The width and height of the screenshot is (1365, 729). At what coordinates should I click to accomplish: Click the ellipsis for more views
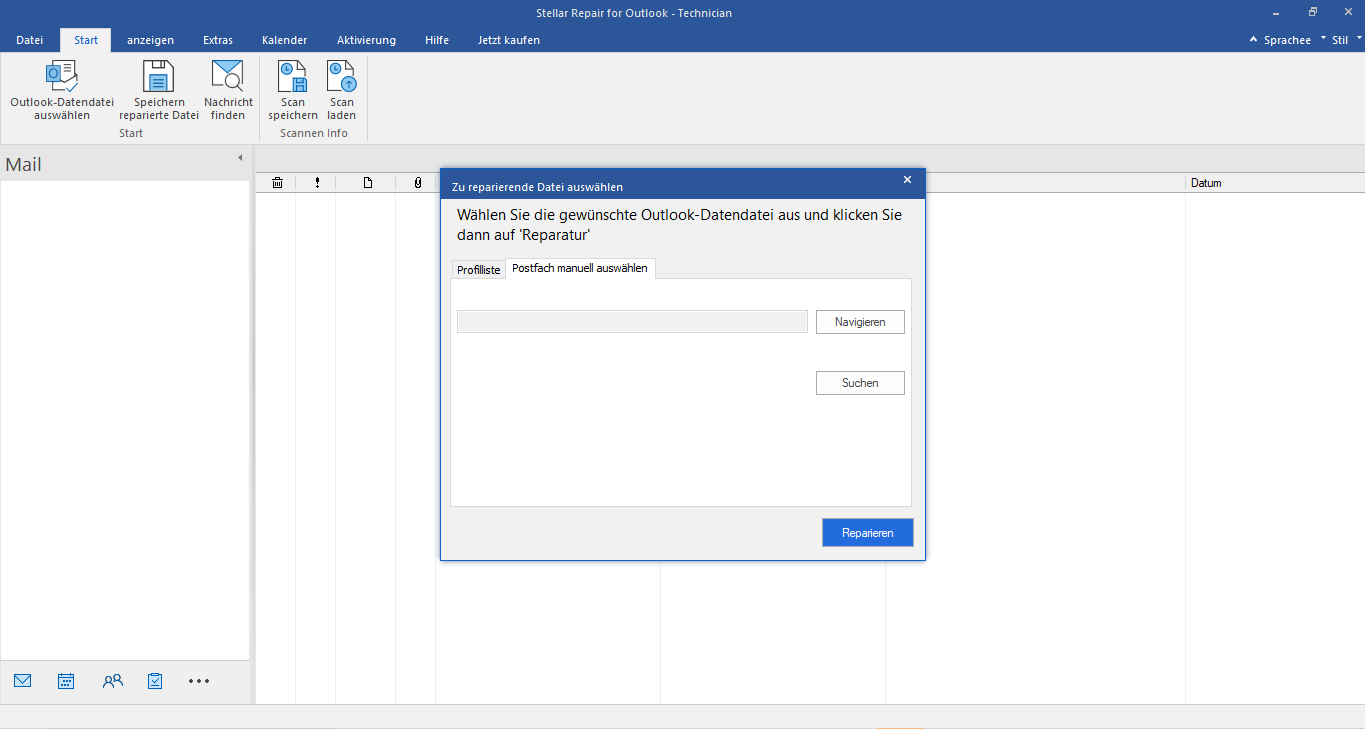[x=198, y=681]
